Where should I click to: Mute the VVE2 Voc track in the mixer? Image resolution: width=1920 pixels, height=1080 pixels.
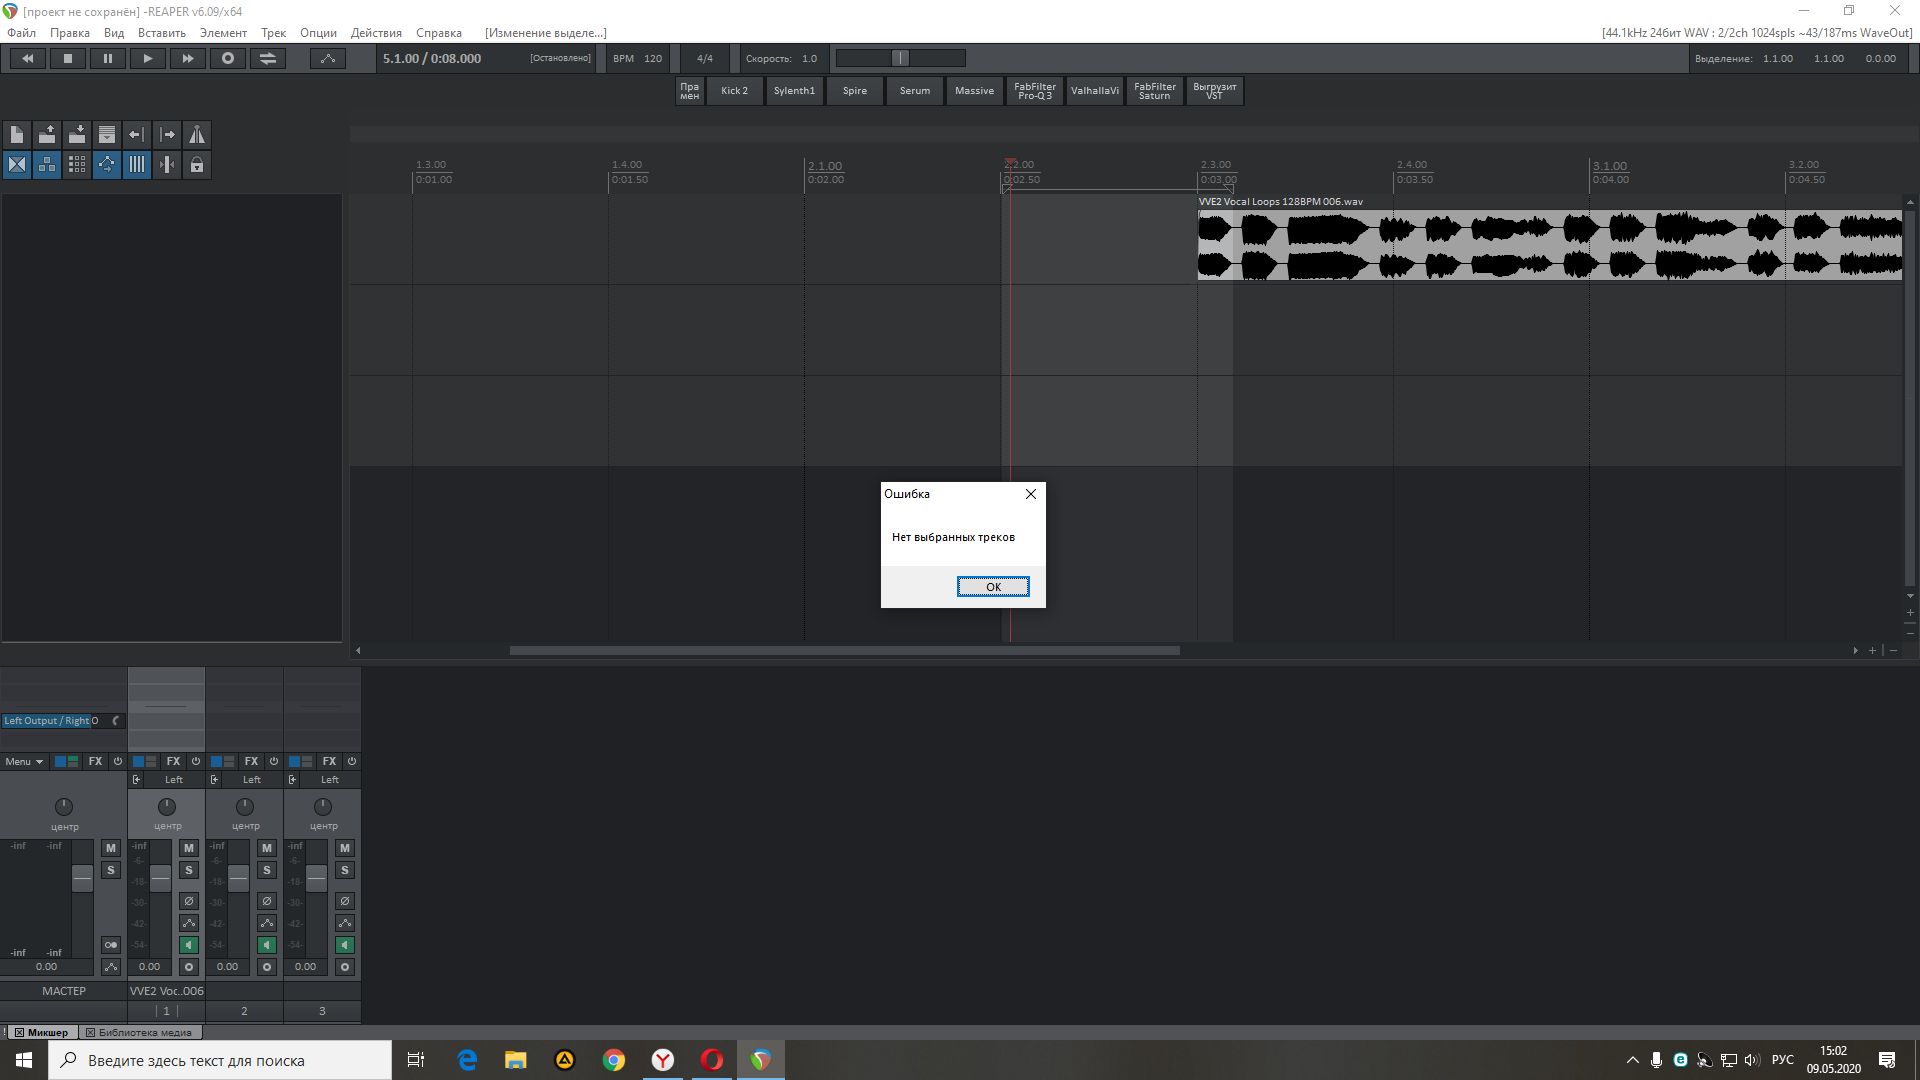click(189, 848)
